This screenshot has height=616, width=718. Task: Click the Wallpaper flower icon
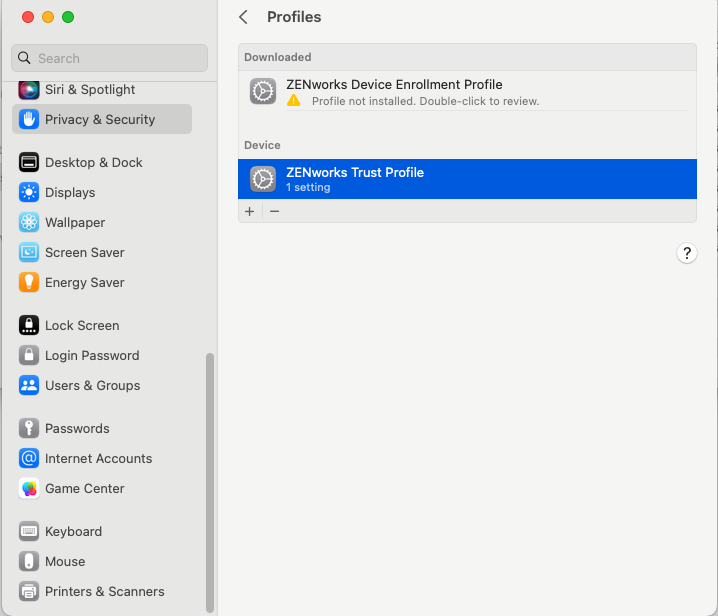tap(29, 222)
